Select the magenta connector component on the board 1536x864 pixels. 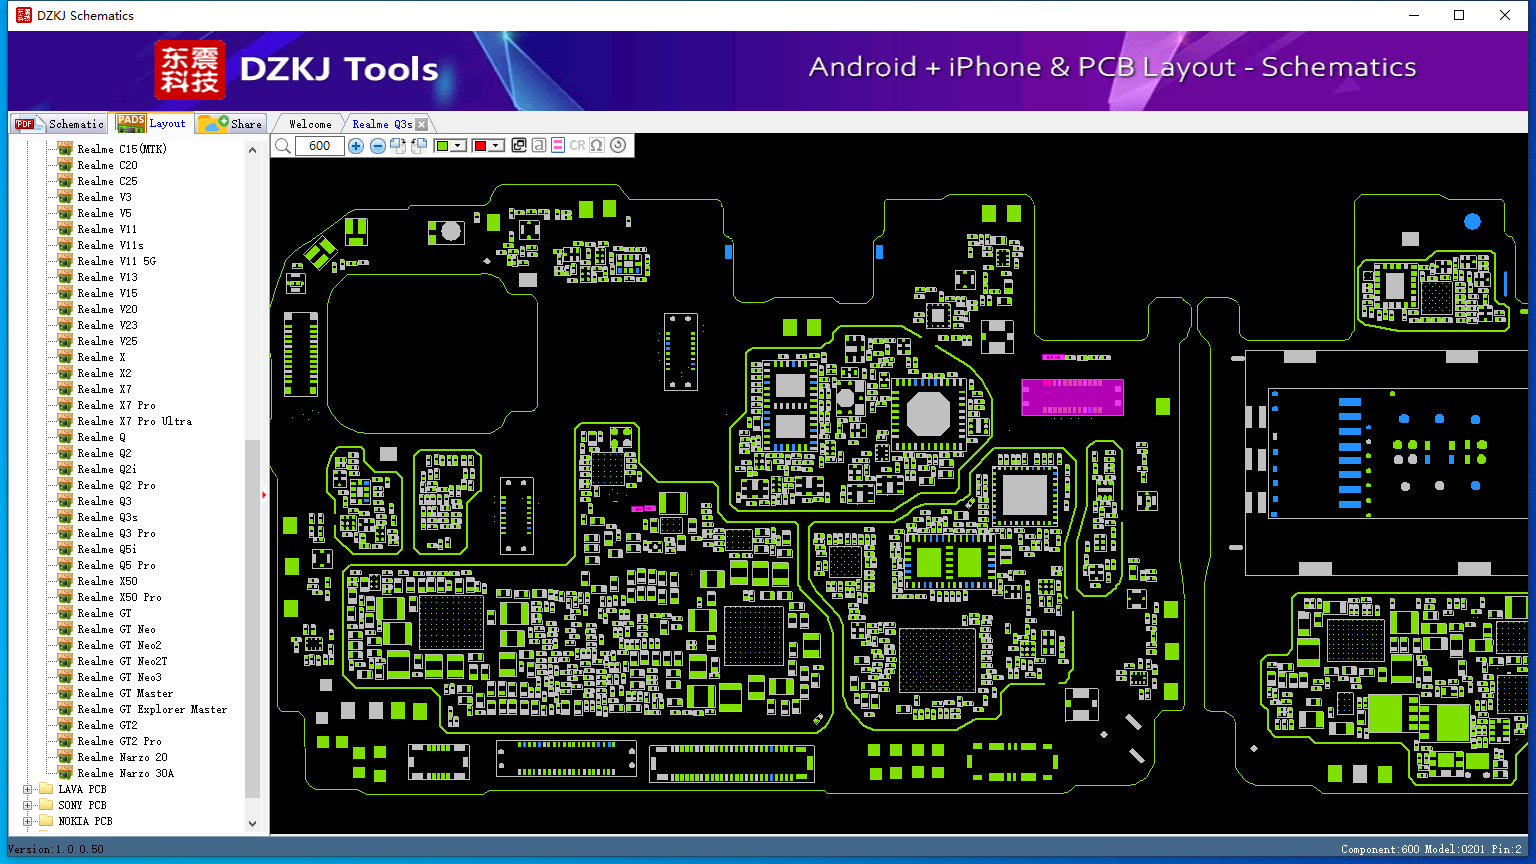coord(1072,397)
